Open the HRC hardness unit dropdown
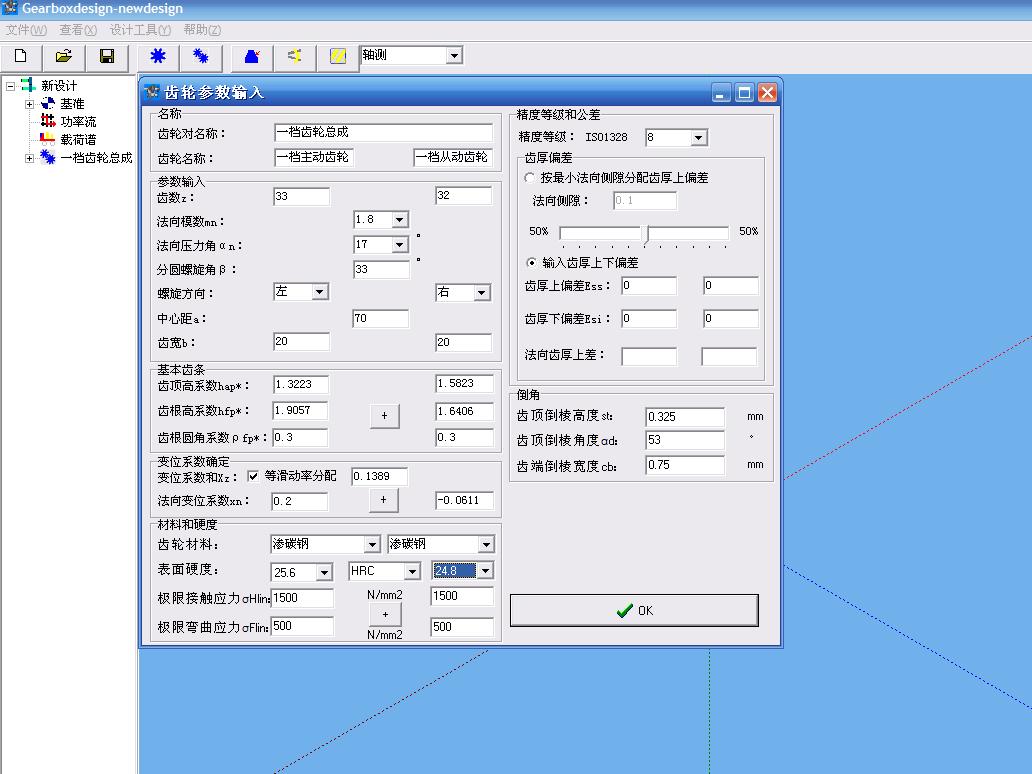 (412, 571)
